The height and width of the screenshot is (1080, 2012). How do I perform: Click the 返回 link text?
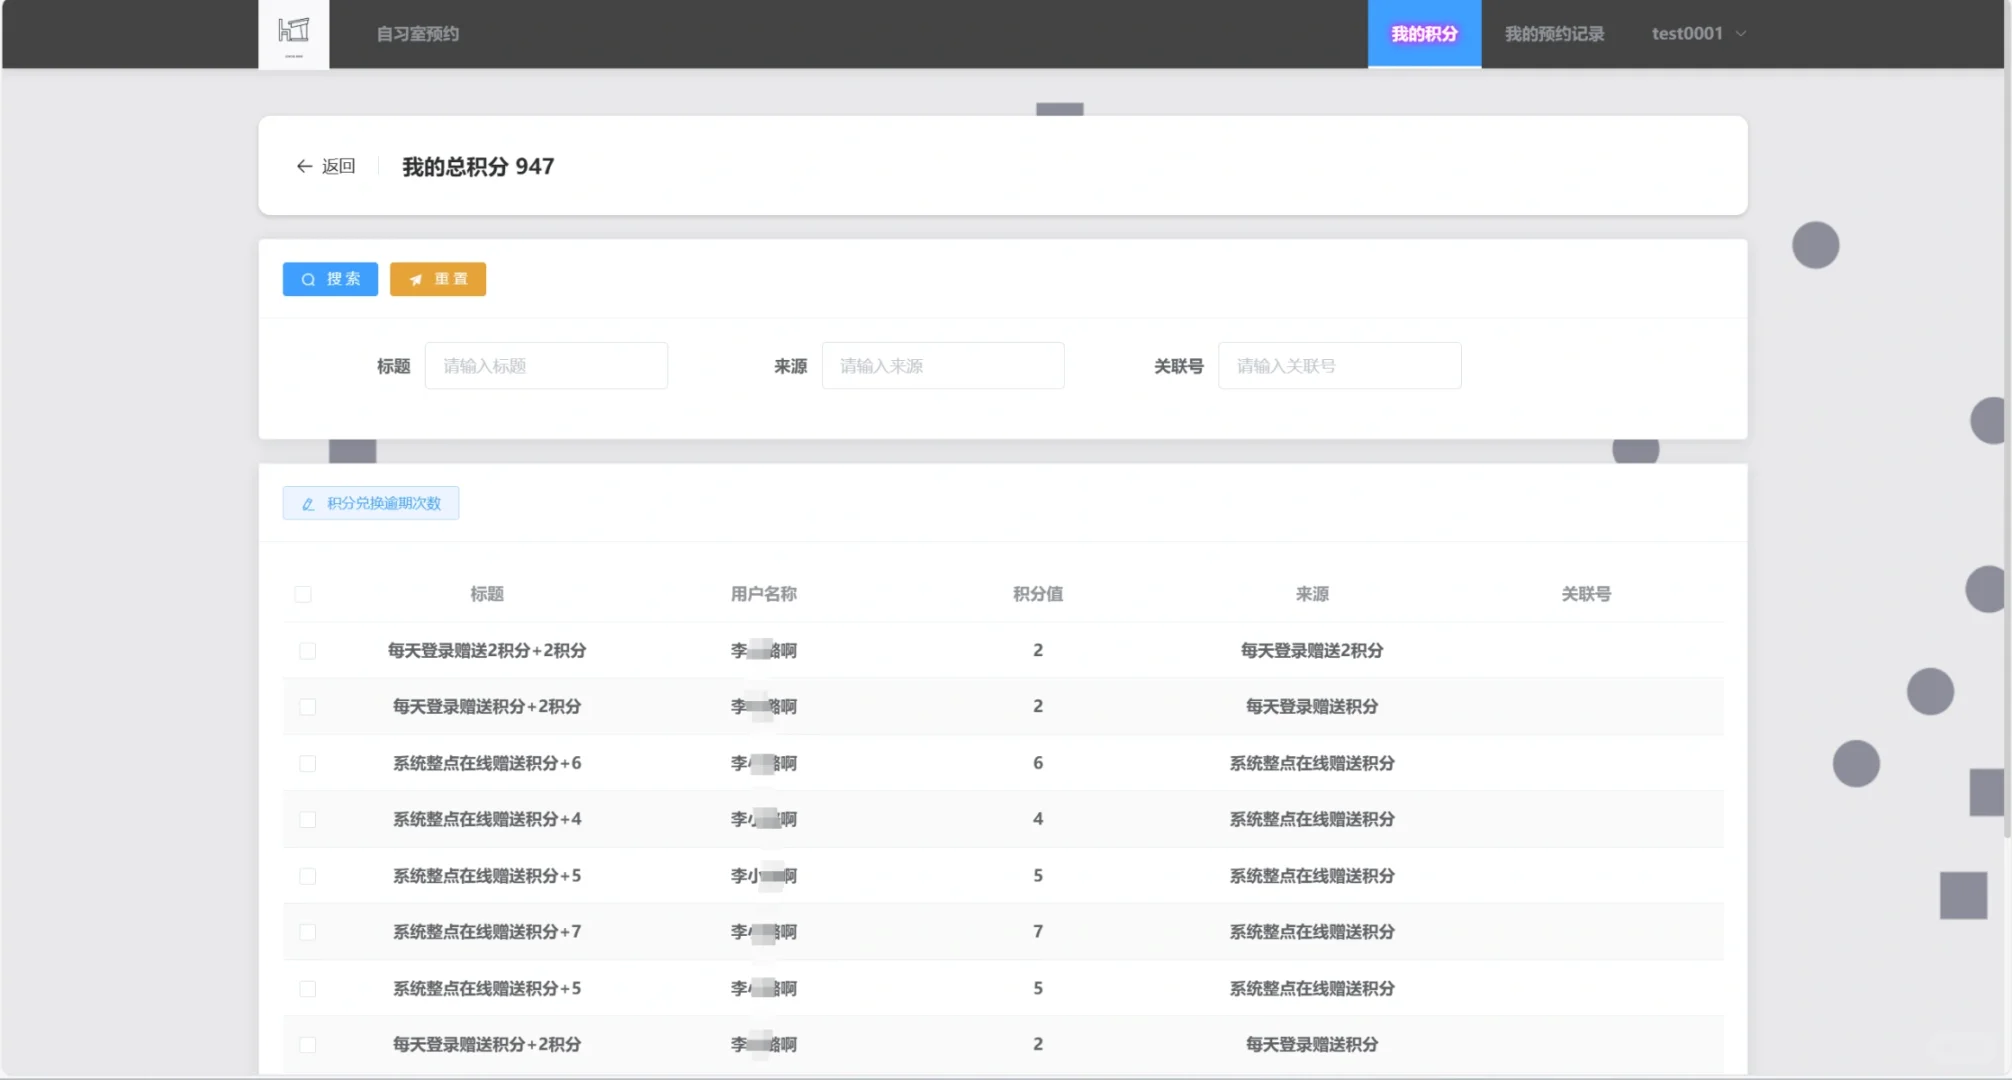pos(339,166)
